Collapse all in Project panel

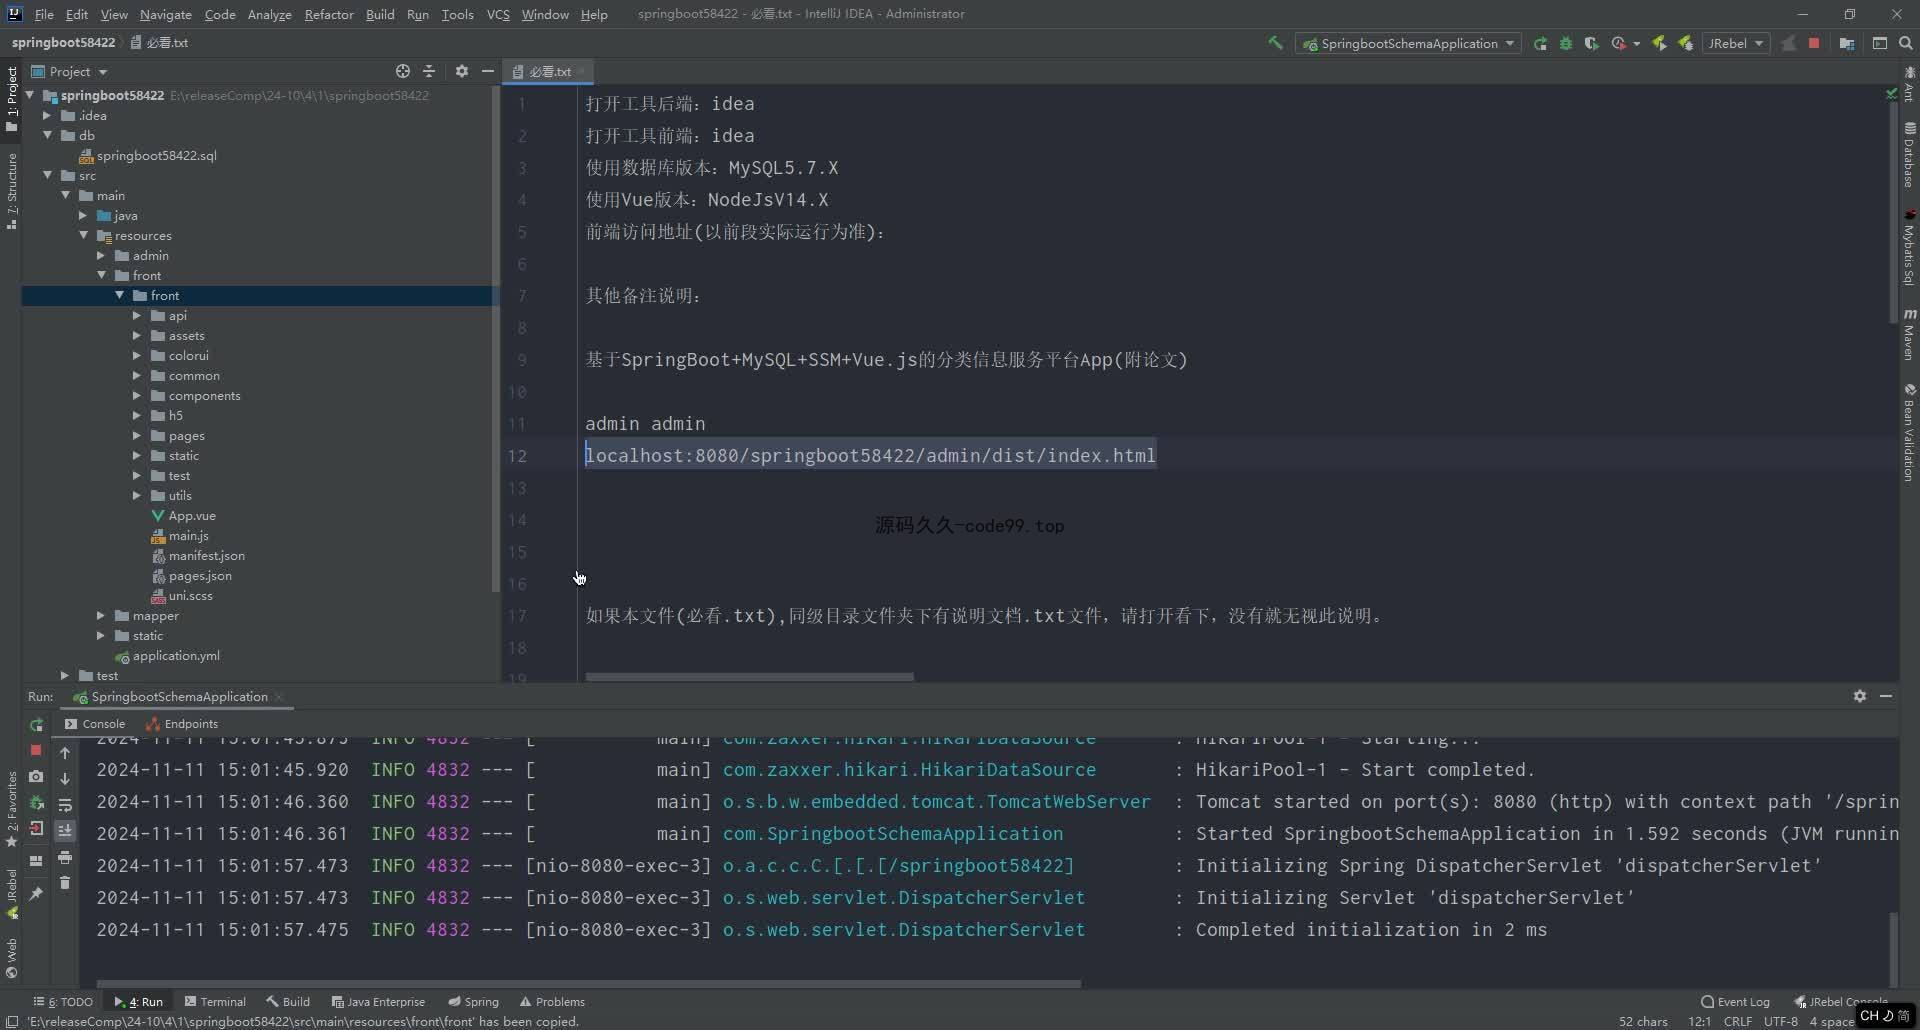click(429, 71)
